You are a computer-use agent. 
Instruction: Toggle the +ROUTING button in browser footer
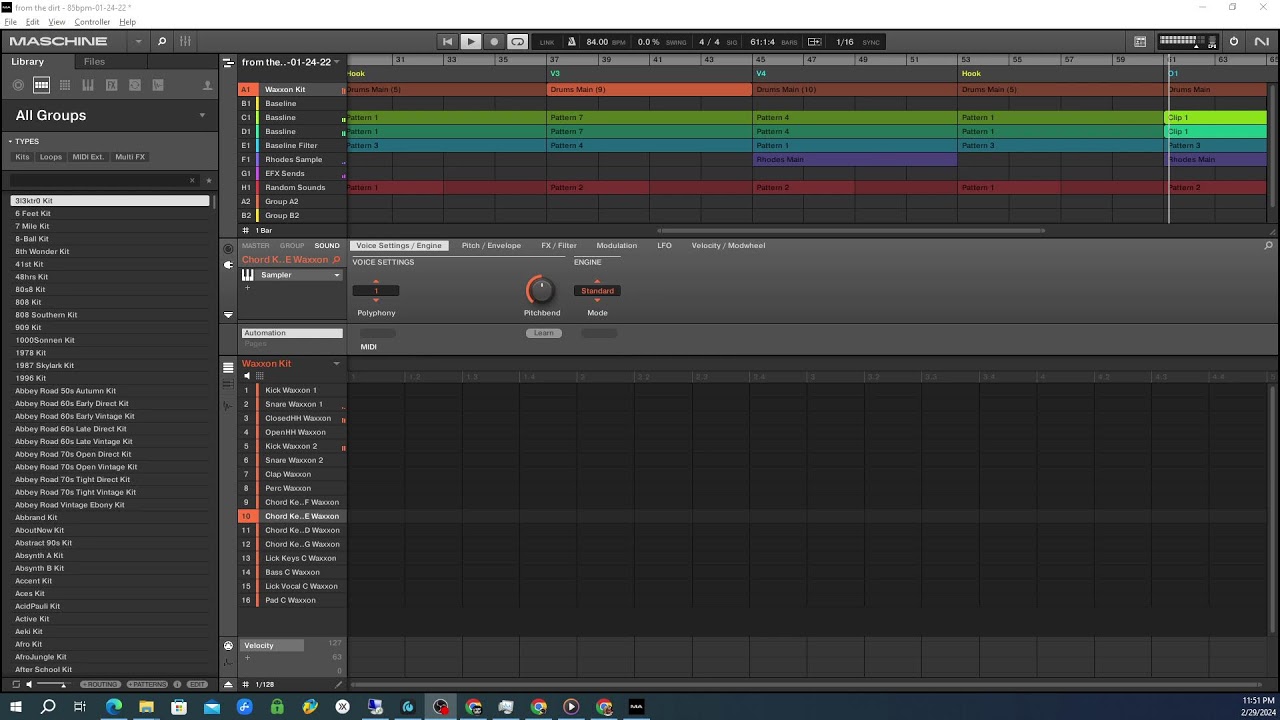tap(100, 684)
